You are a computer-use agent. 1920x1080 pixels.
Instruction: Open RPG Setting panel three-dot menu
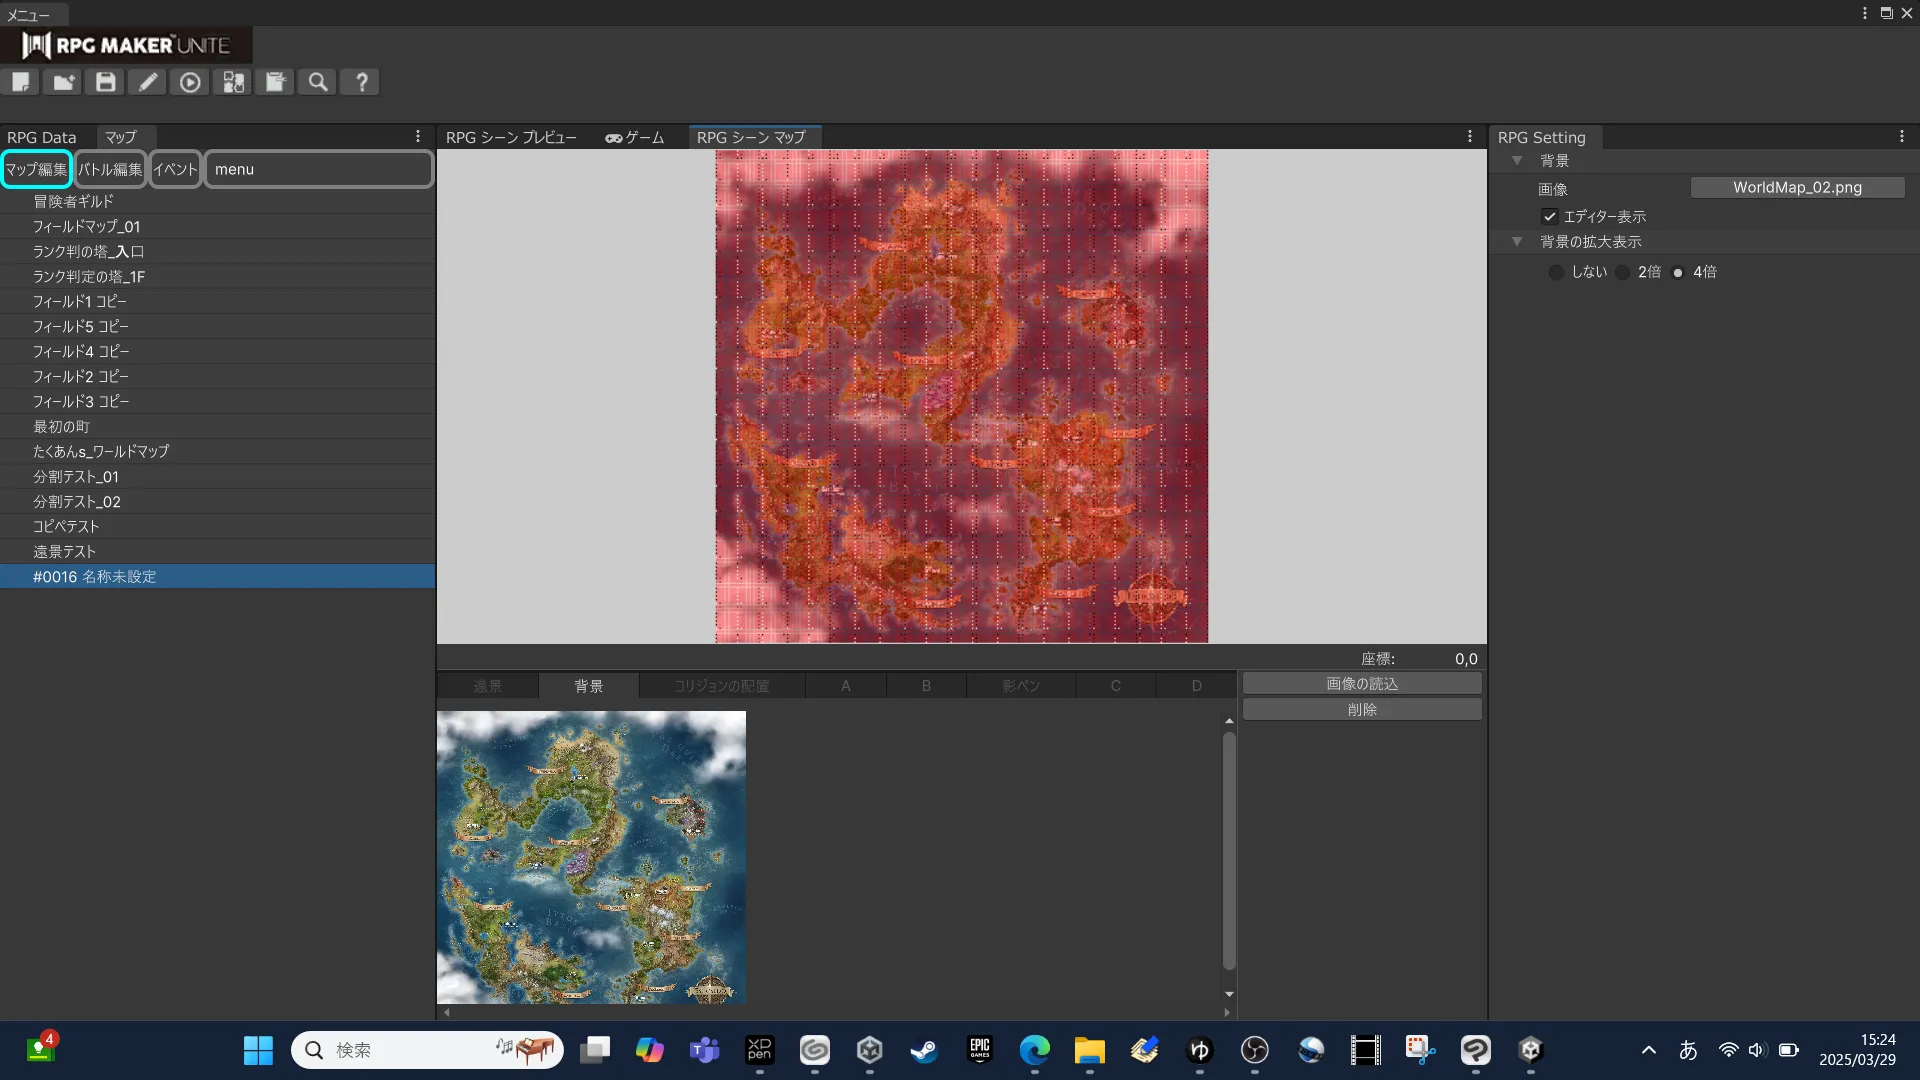(1901, 137)
